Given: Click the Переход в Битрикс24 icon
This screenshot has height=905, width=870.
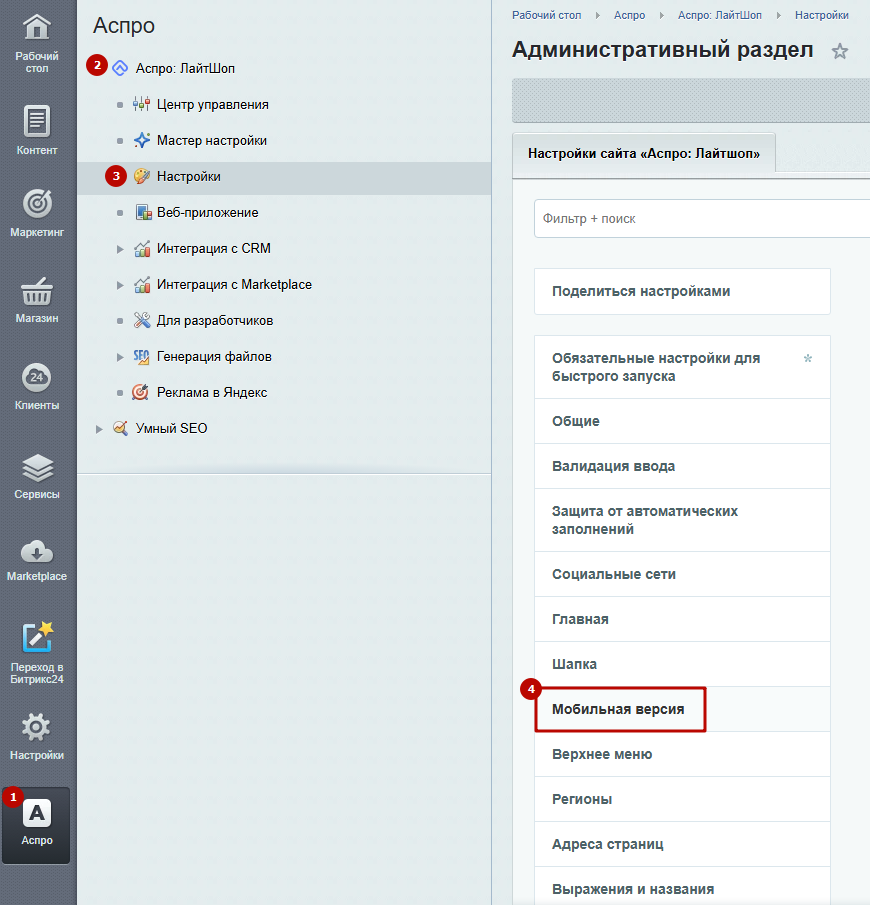Looking at the screenshot, I should (x=36, y=637).
